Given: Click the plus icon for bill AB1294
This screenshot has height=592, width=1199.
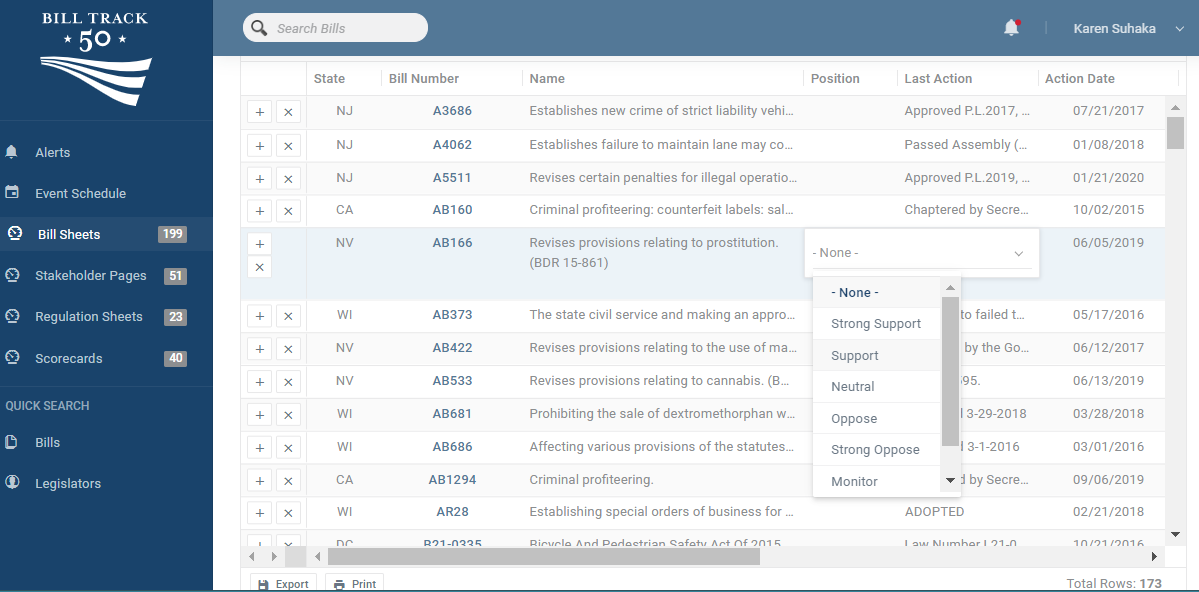Looking at the screenshot, I should 259,481.
